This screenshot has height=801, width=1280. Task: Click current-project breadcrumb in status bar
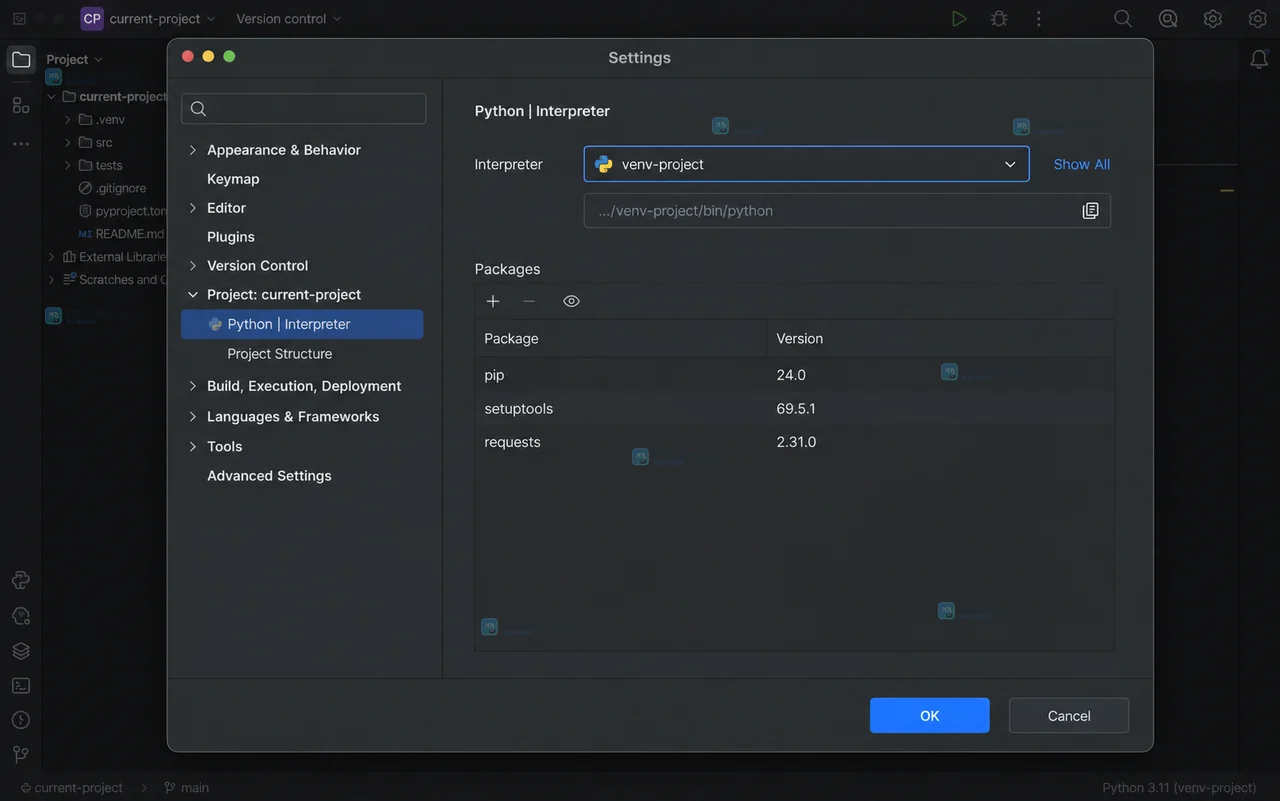pos(72,788)
